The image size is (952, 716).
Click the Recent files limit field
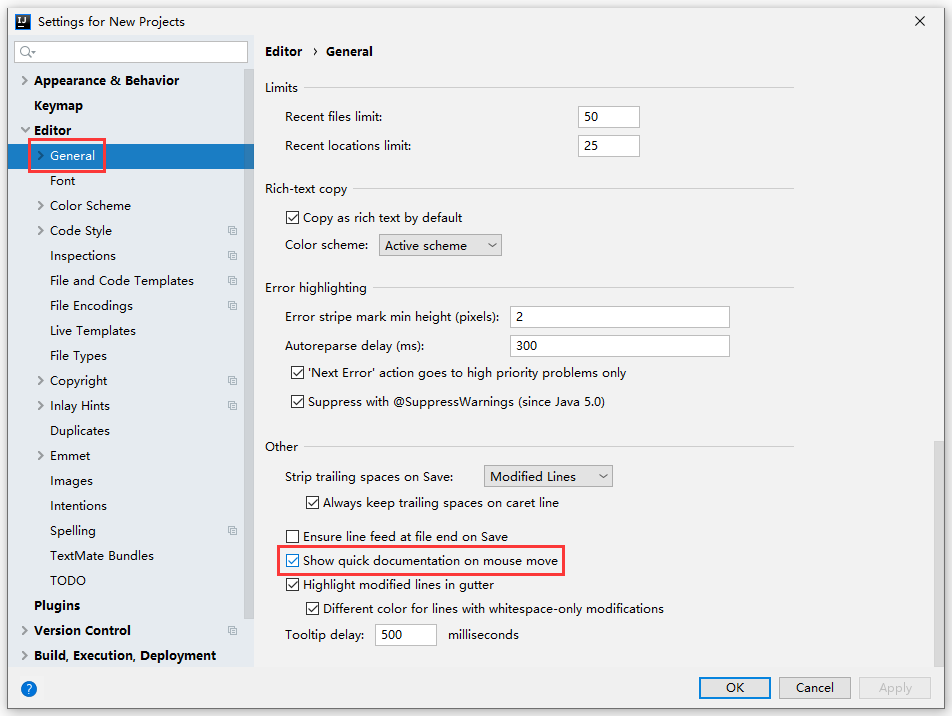coord(608,117)
